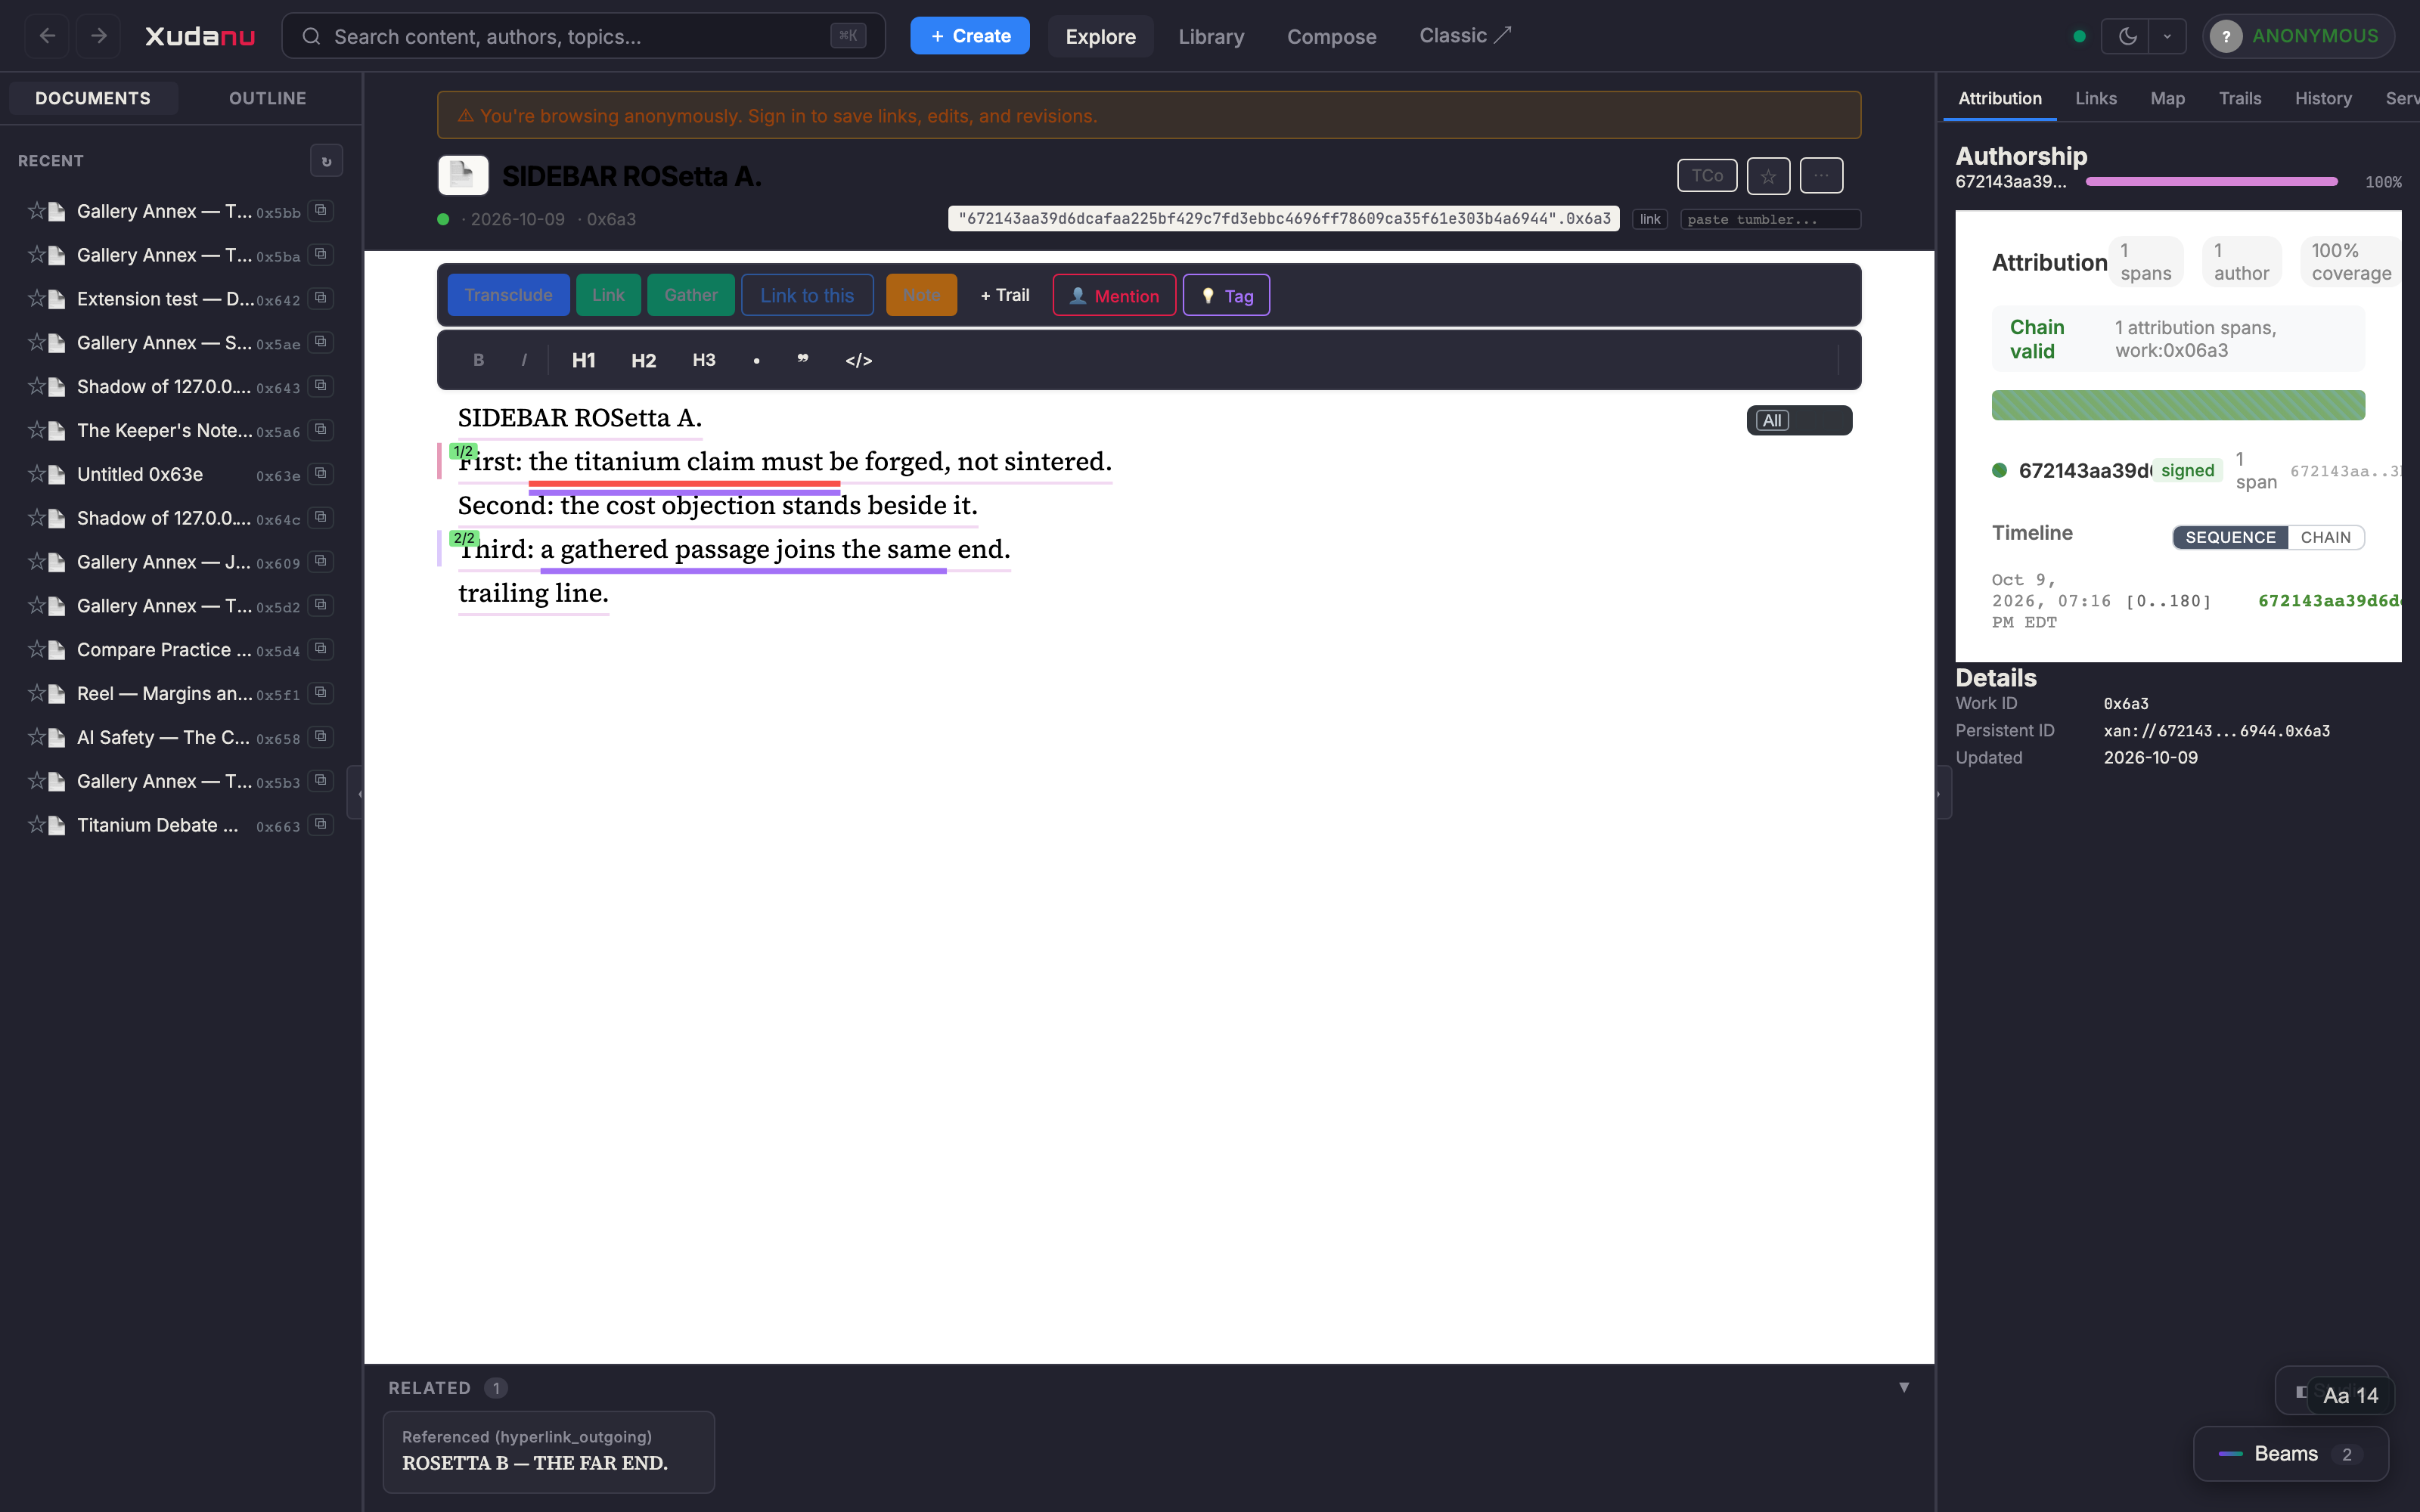This screenshot has width=2420, height=1512.
Task: Open theme dropdown arrow next to moon
Action: click(2167, 36)
